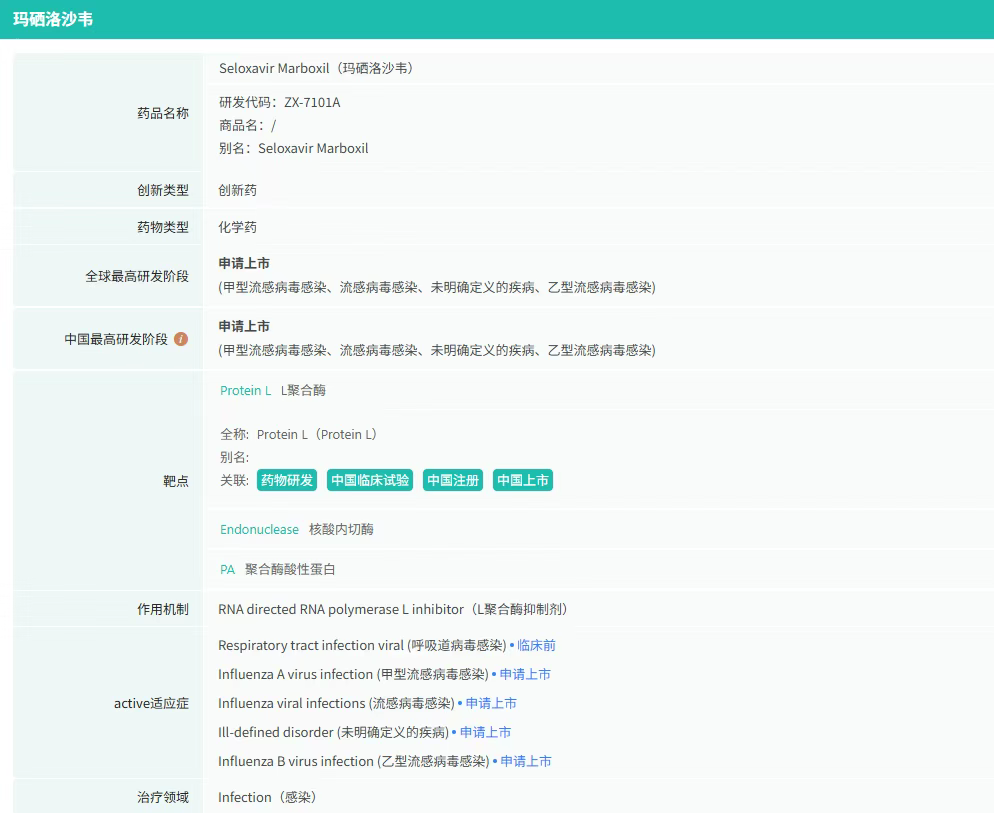
Task: Click the 研发代码 ZX-7101A text
Action: (x=280, y=103)
